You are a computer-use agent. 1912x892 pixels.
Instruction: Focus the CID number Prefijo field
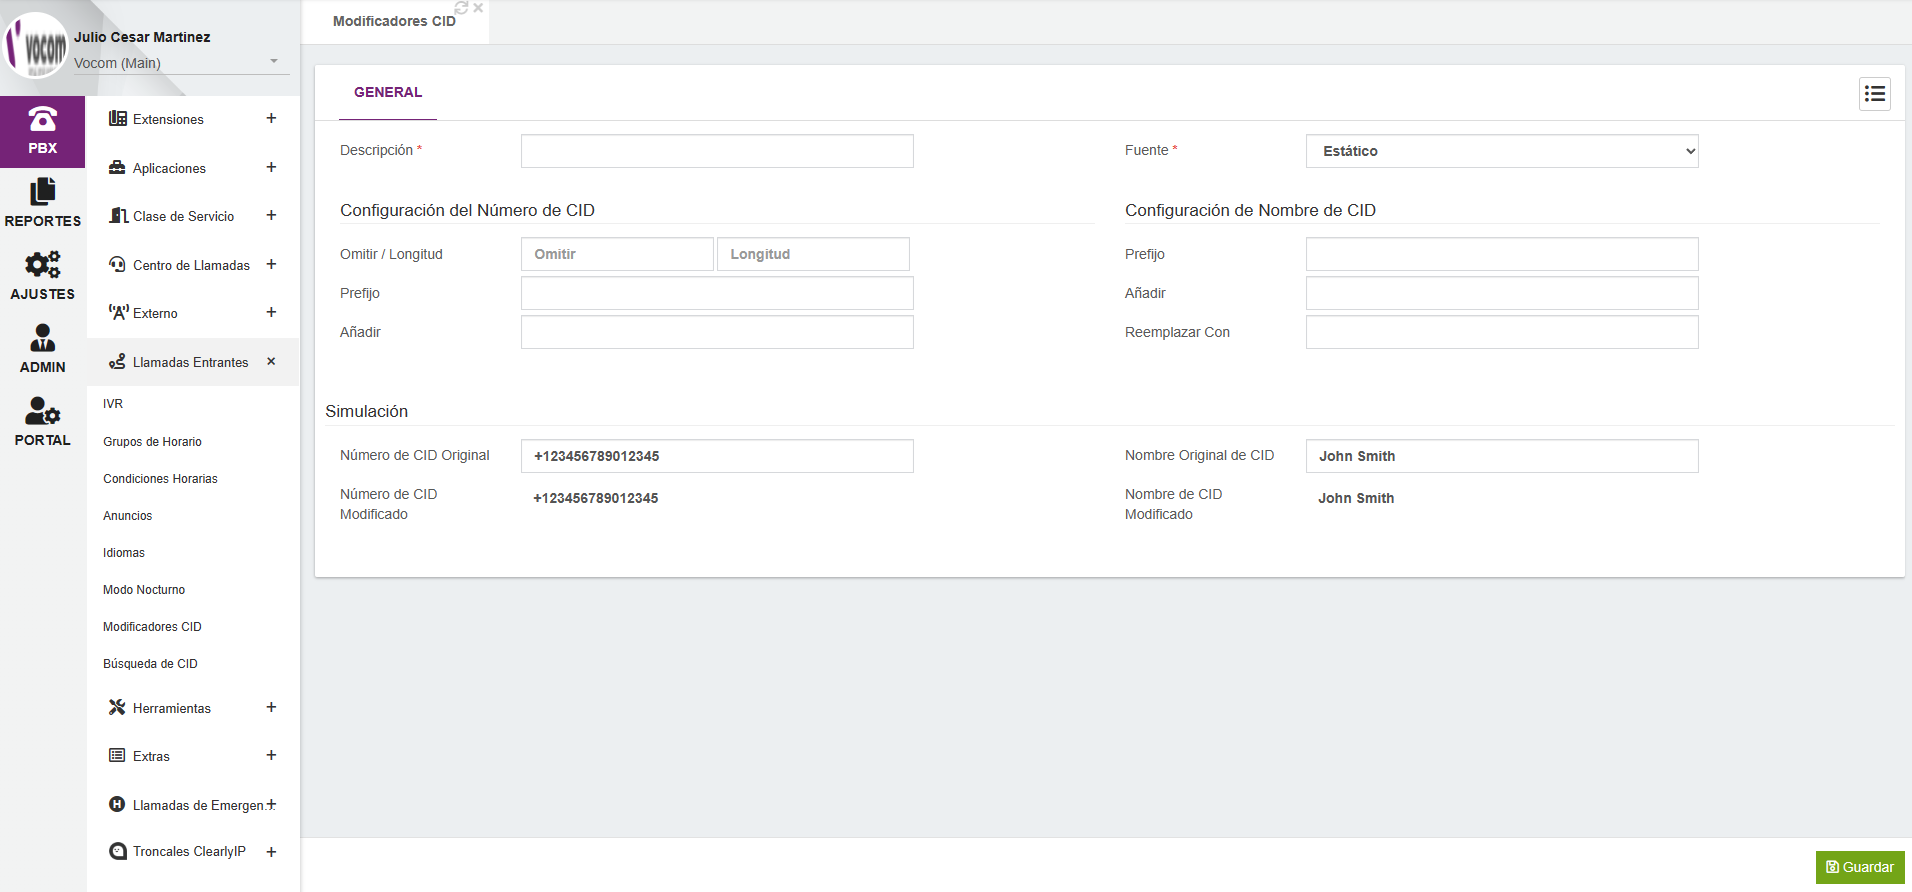click(717, 293)
